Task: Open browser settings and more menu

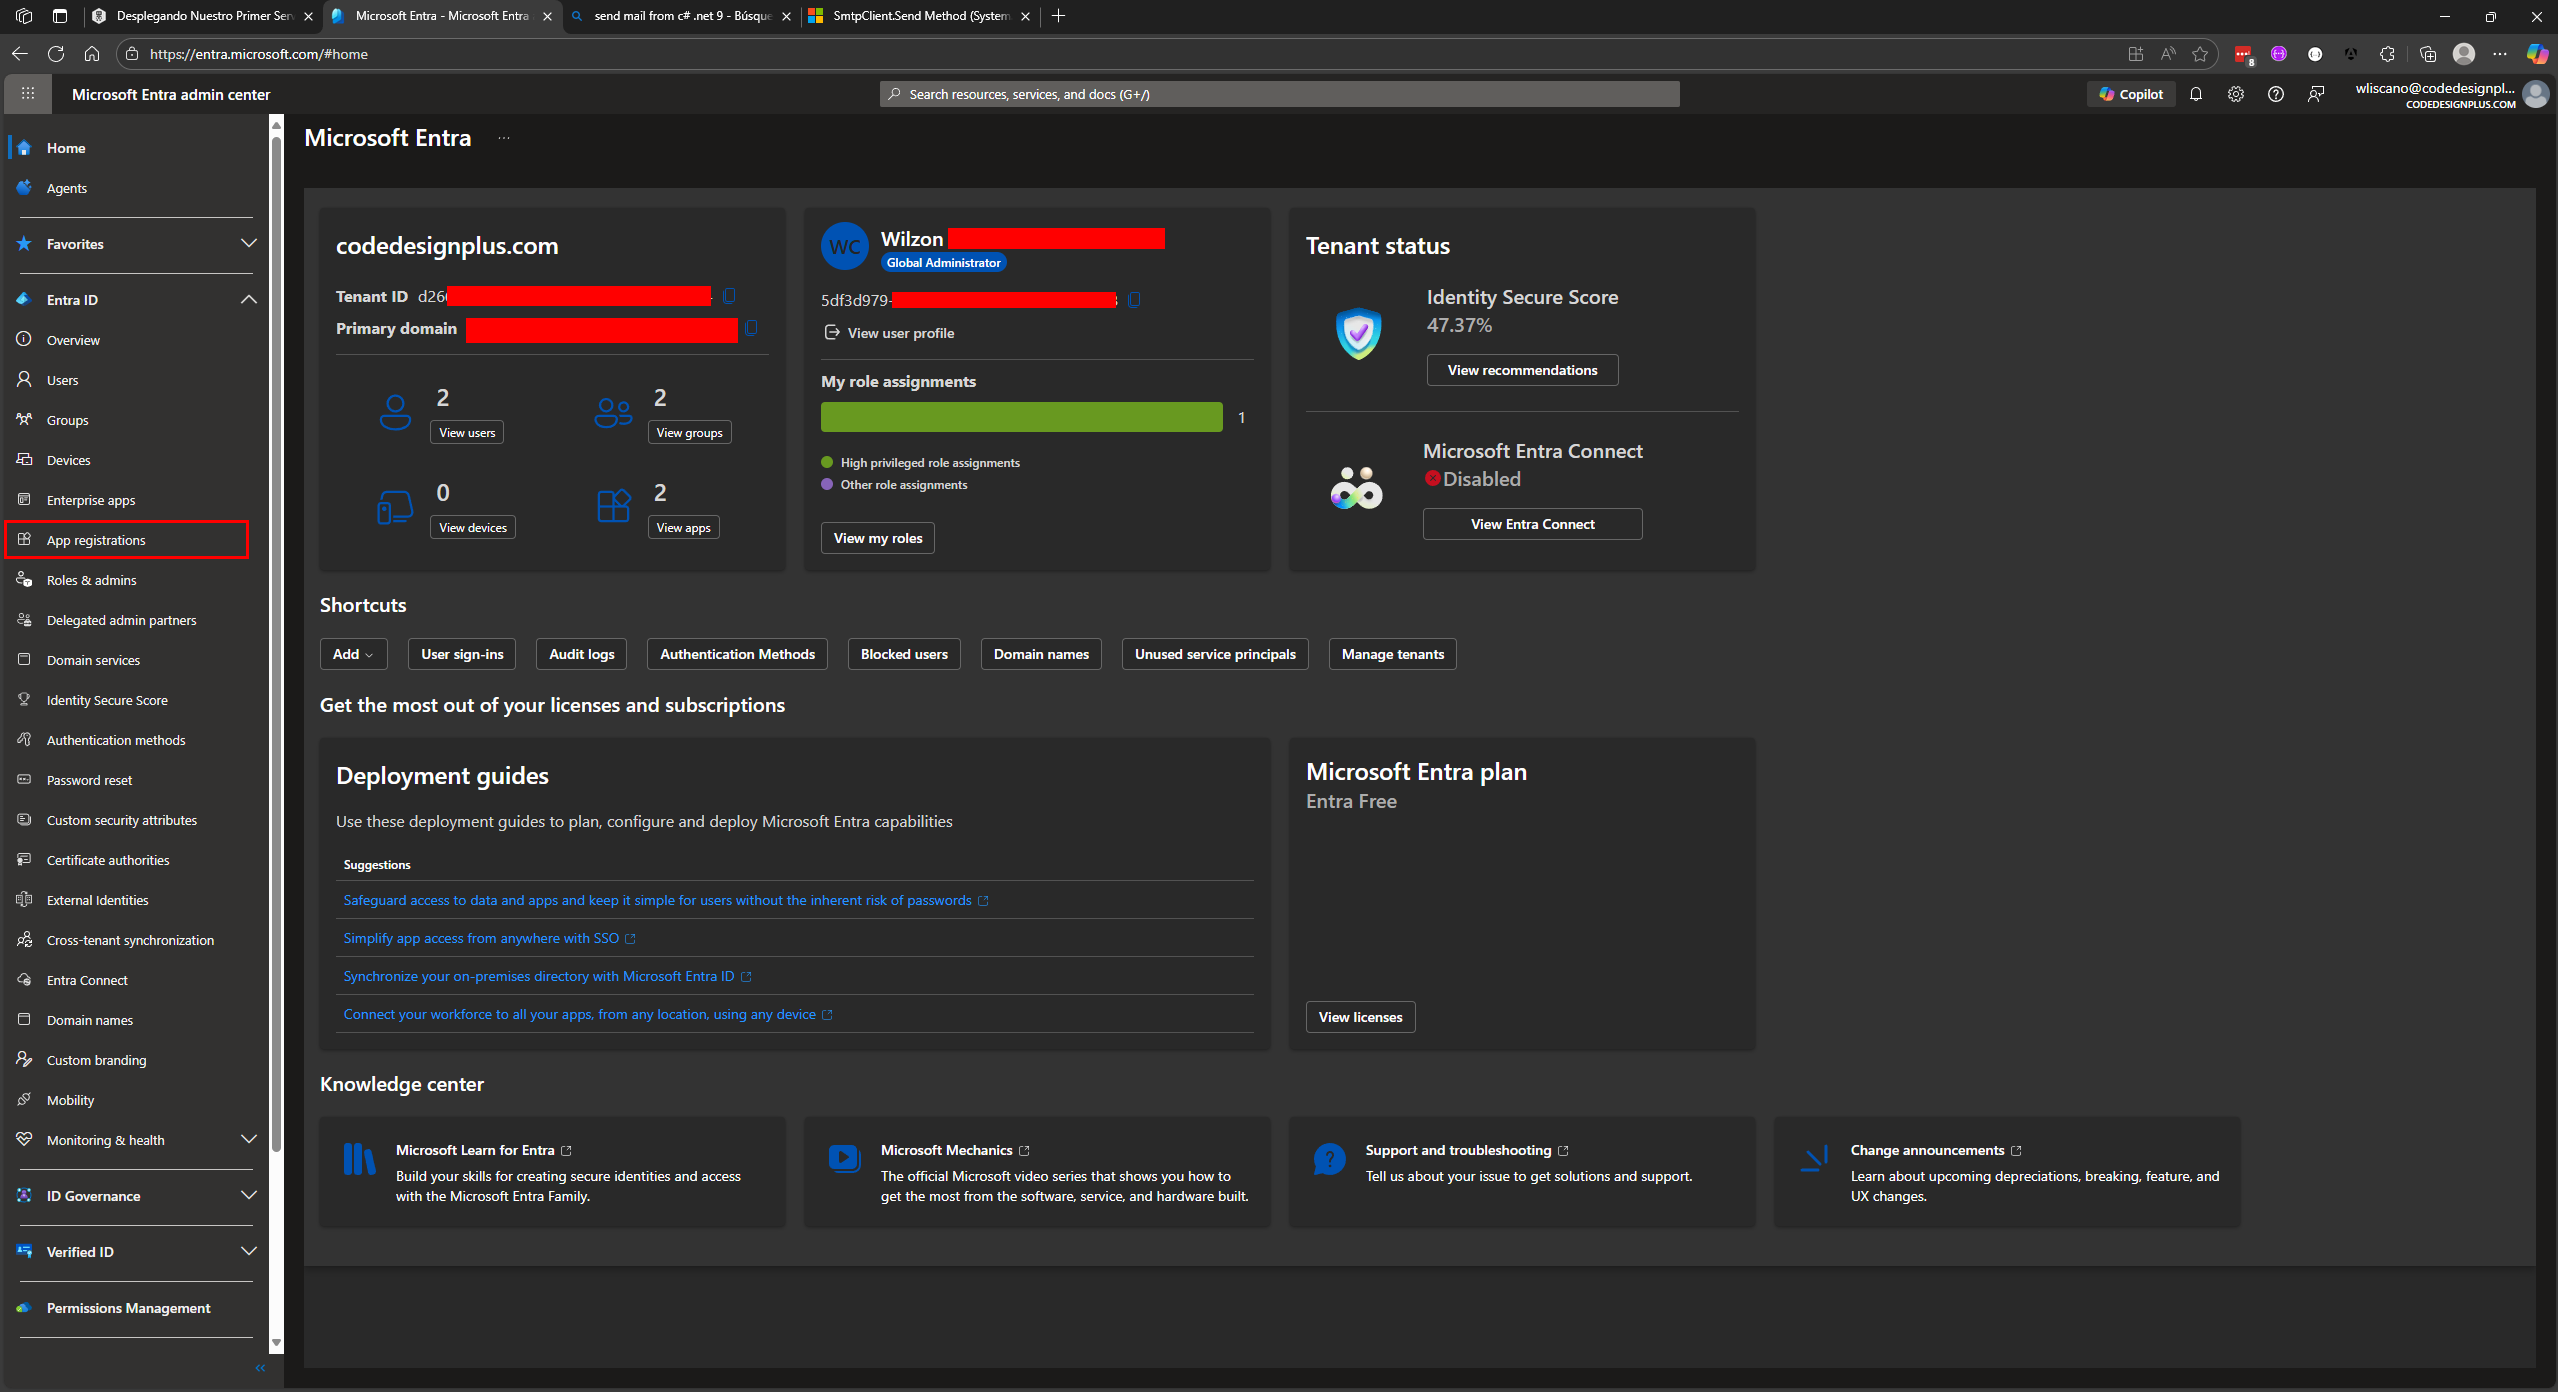Action: (x=2500, y=54)
